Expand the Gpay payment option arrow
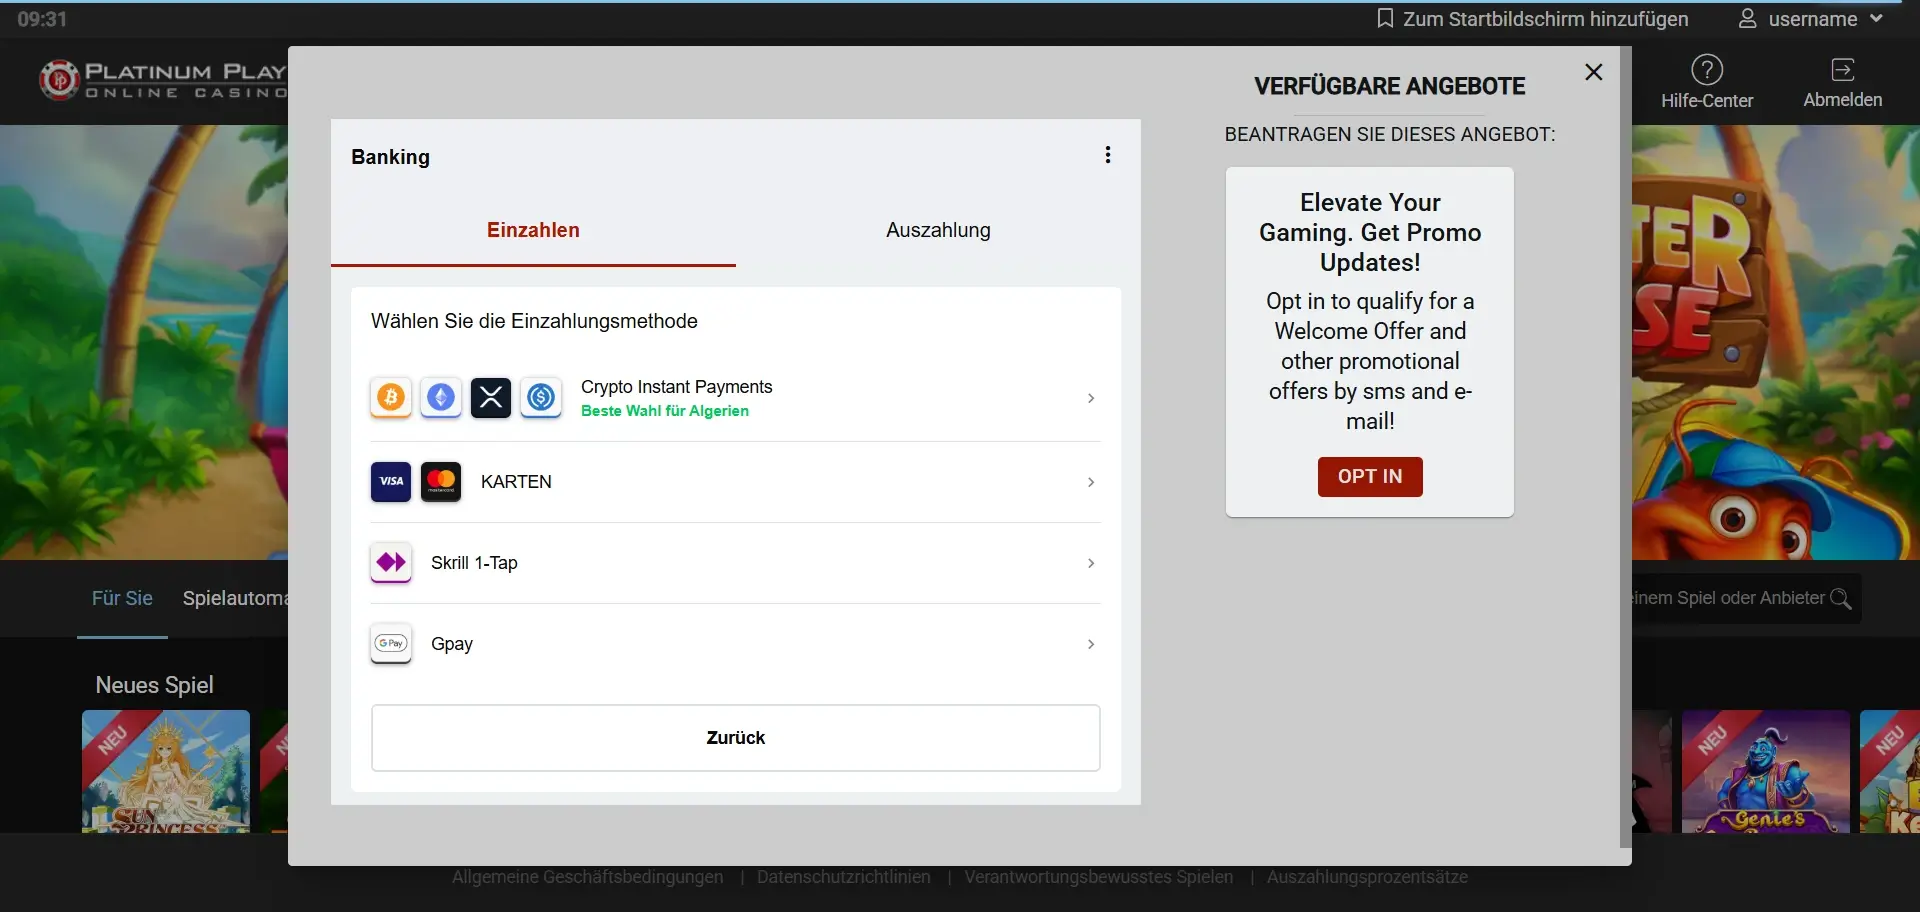 coord(1091,644)
